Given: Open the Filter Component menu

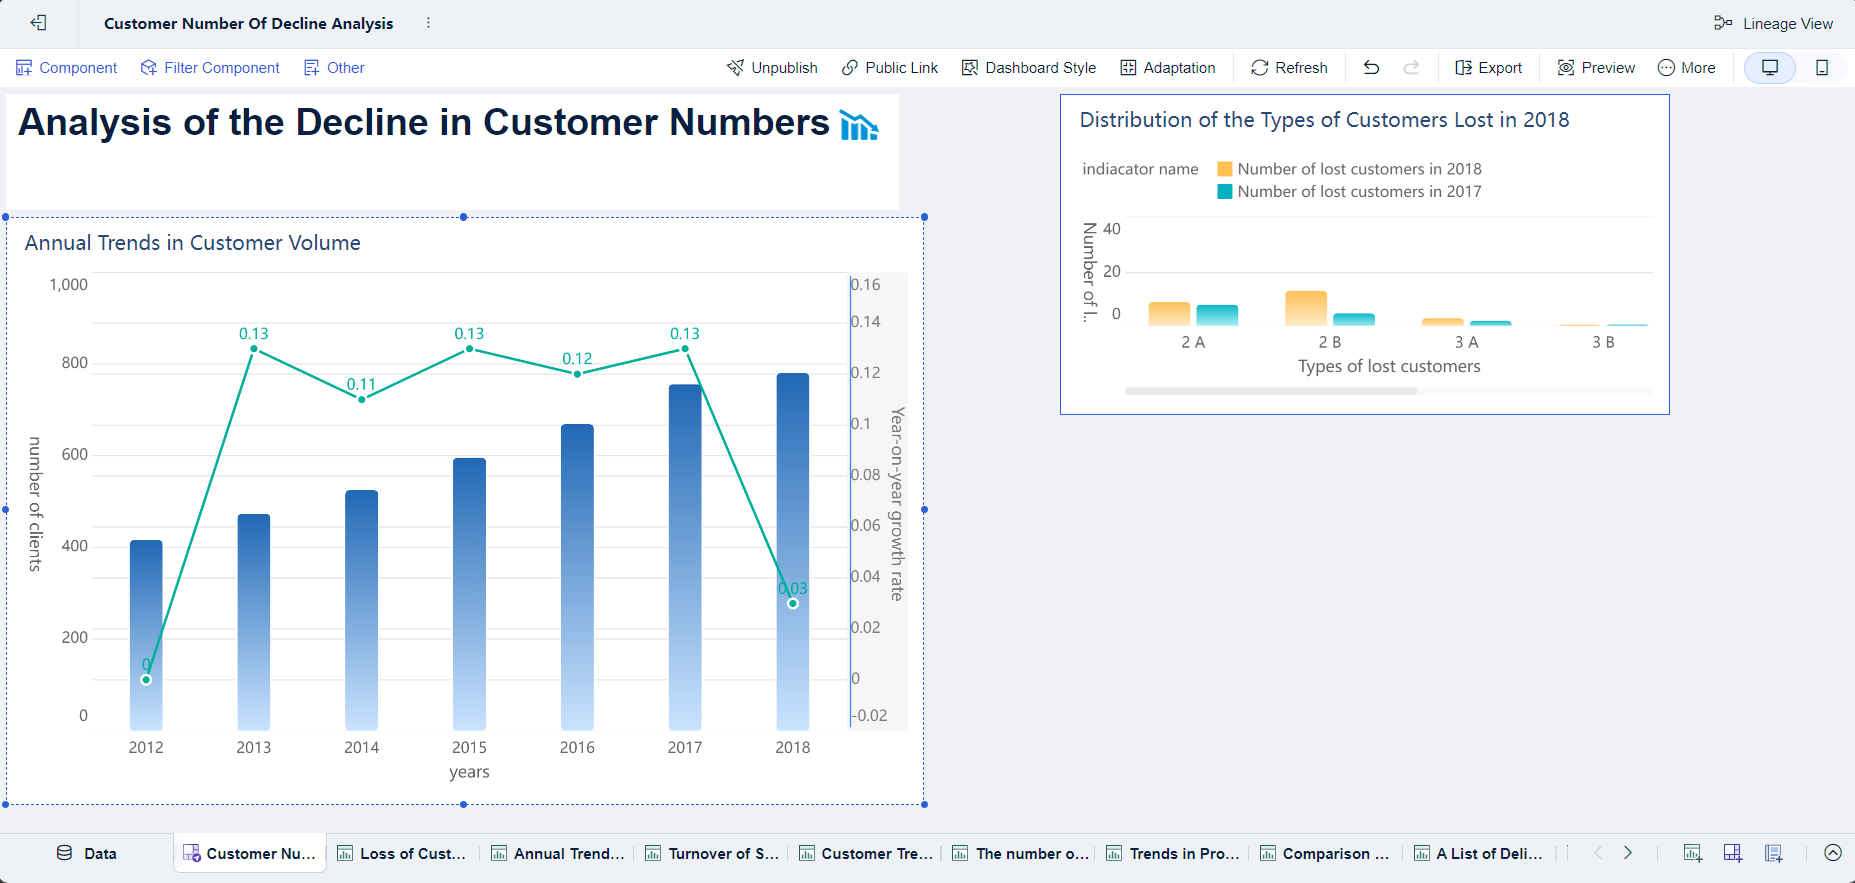Looking at the screenshot, I should [x=210, y=67].
